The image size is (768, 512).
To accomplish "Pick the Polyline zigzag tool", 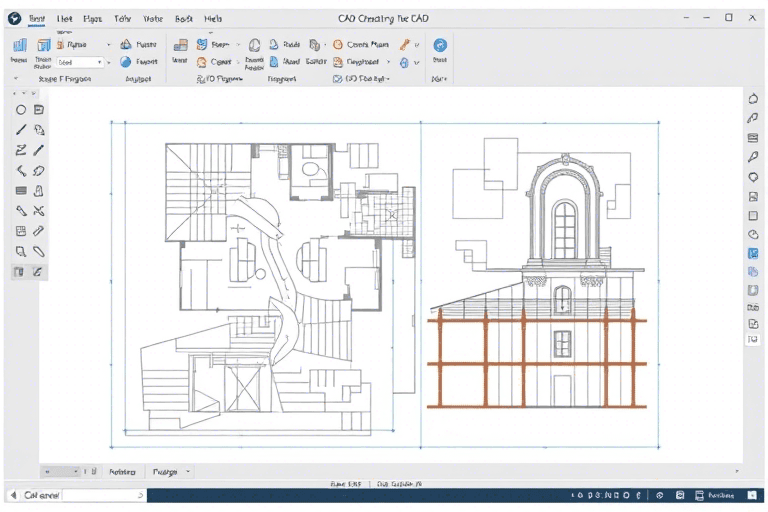I will coord(21,150).
